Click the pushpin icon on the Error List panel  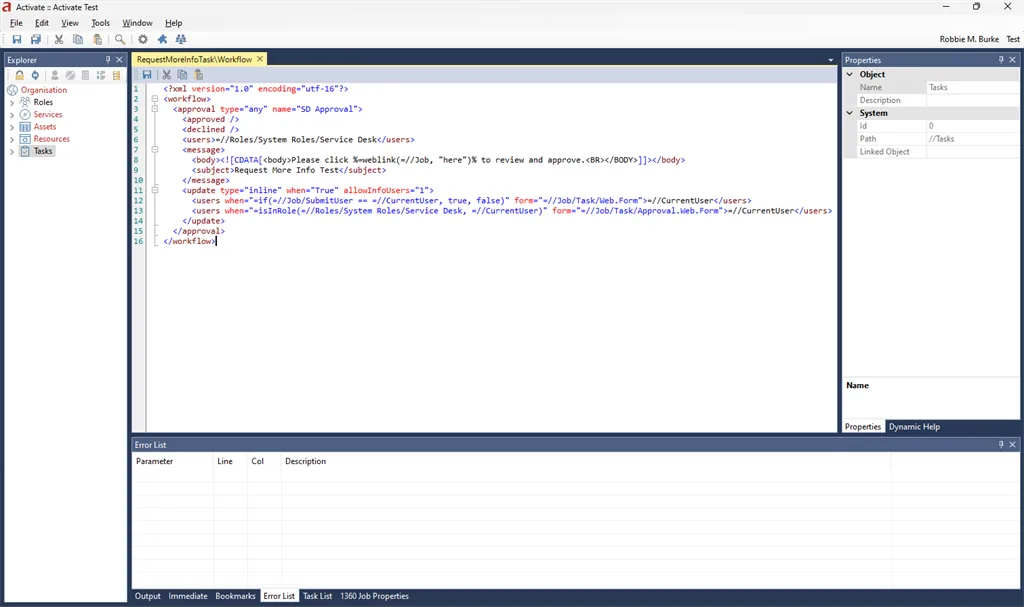(1000, 444)
